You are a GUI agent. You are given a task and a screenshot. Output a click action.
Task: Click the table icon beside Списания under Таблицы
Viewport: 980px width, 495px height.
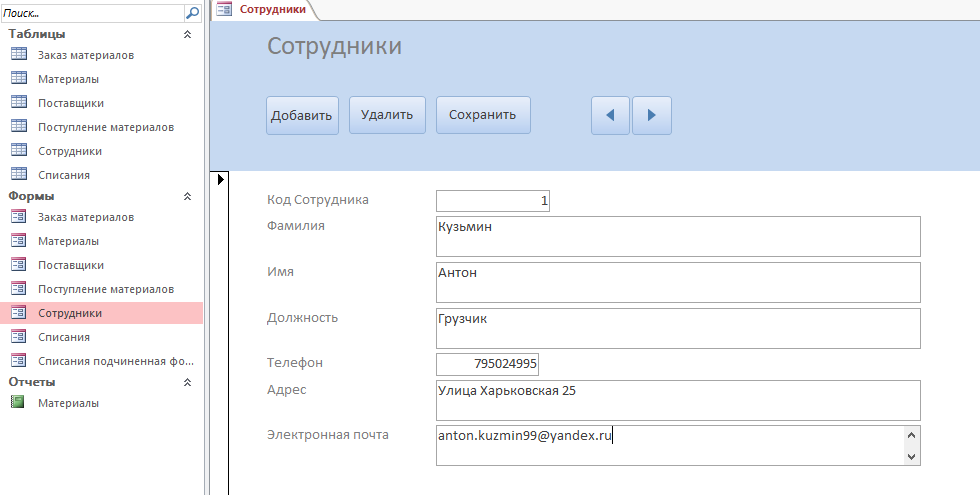pos(19,174)
